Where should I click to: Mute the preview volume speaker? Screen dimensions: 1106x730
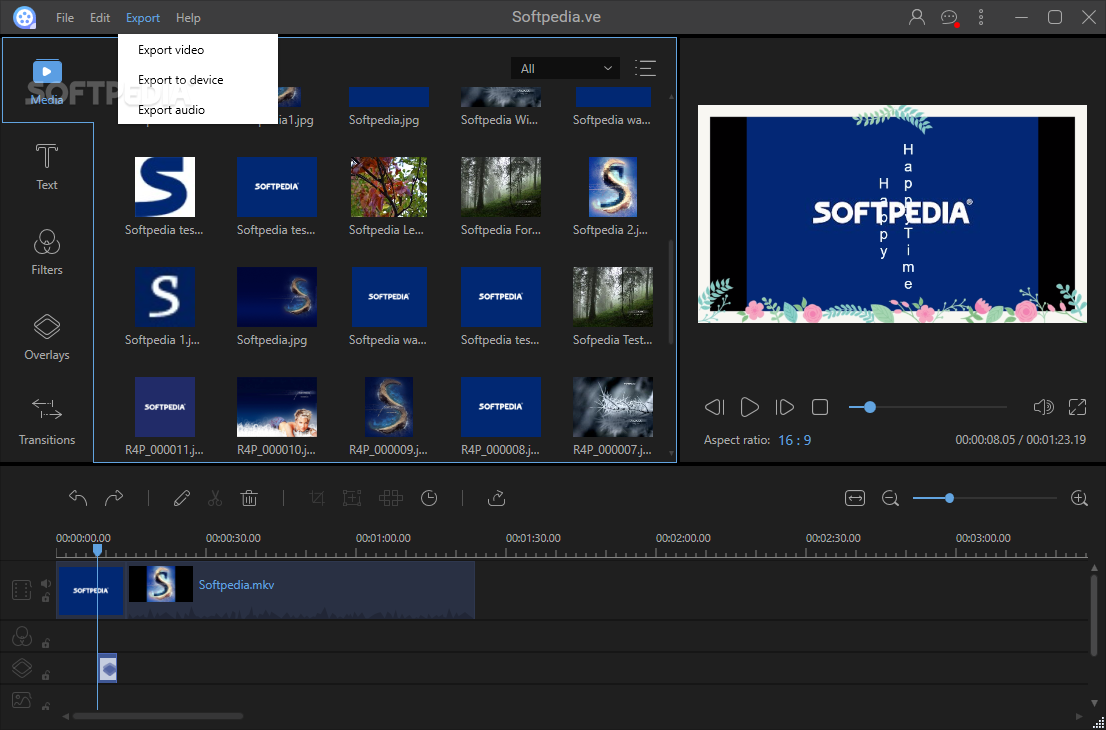tap(1043, 407)
